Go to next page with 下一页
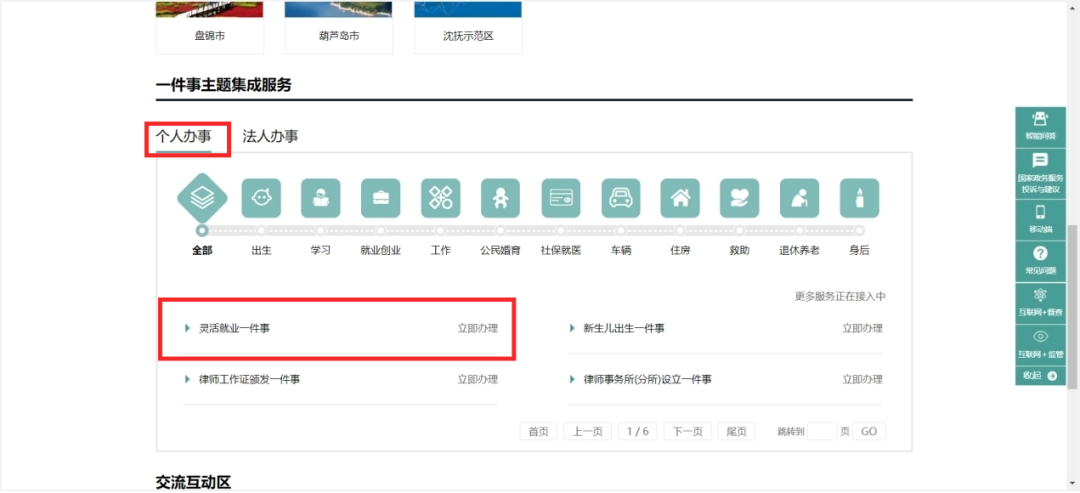Viewport: 1080px width, 493px height. pos(687,431)
